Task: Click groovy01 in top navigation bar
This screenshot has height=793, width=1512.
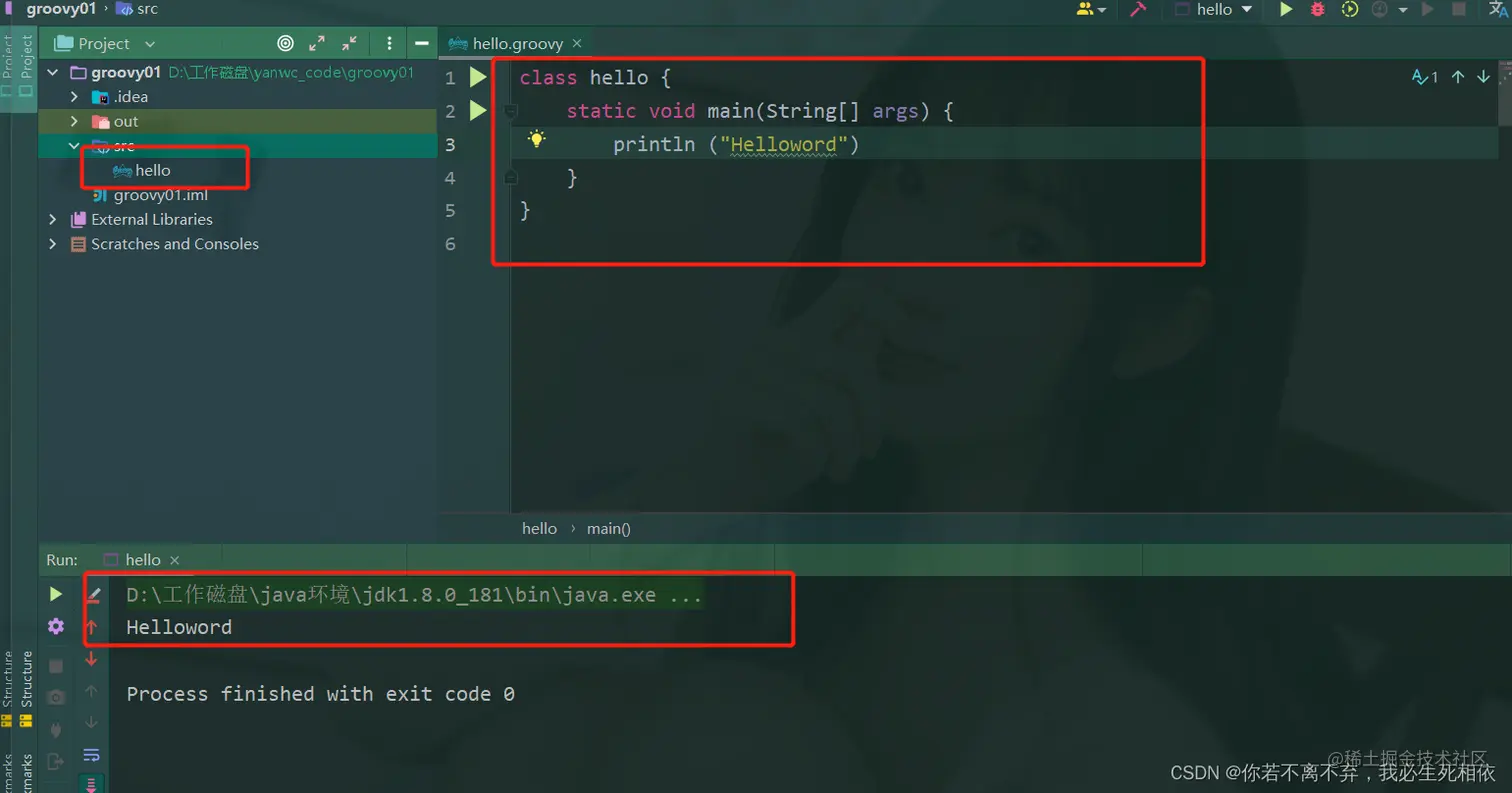Action: point(60,9)
